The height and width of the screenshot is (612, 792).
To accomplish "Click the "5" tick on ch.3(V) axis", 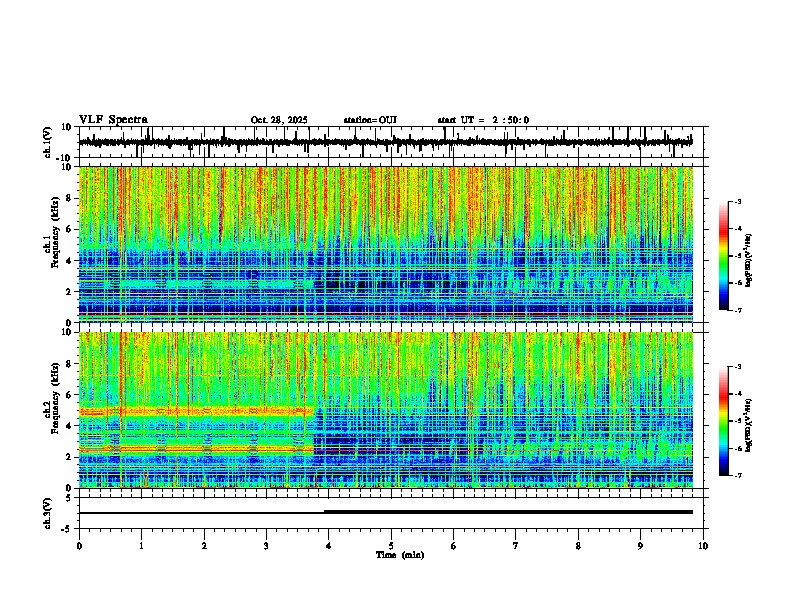I will pyautogui.click(x=70, y=498).
